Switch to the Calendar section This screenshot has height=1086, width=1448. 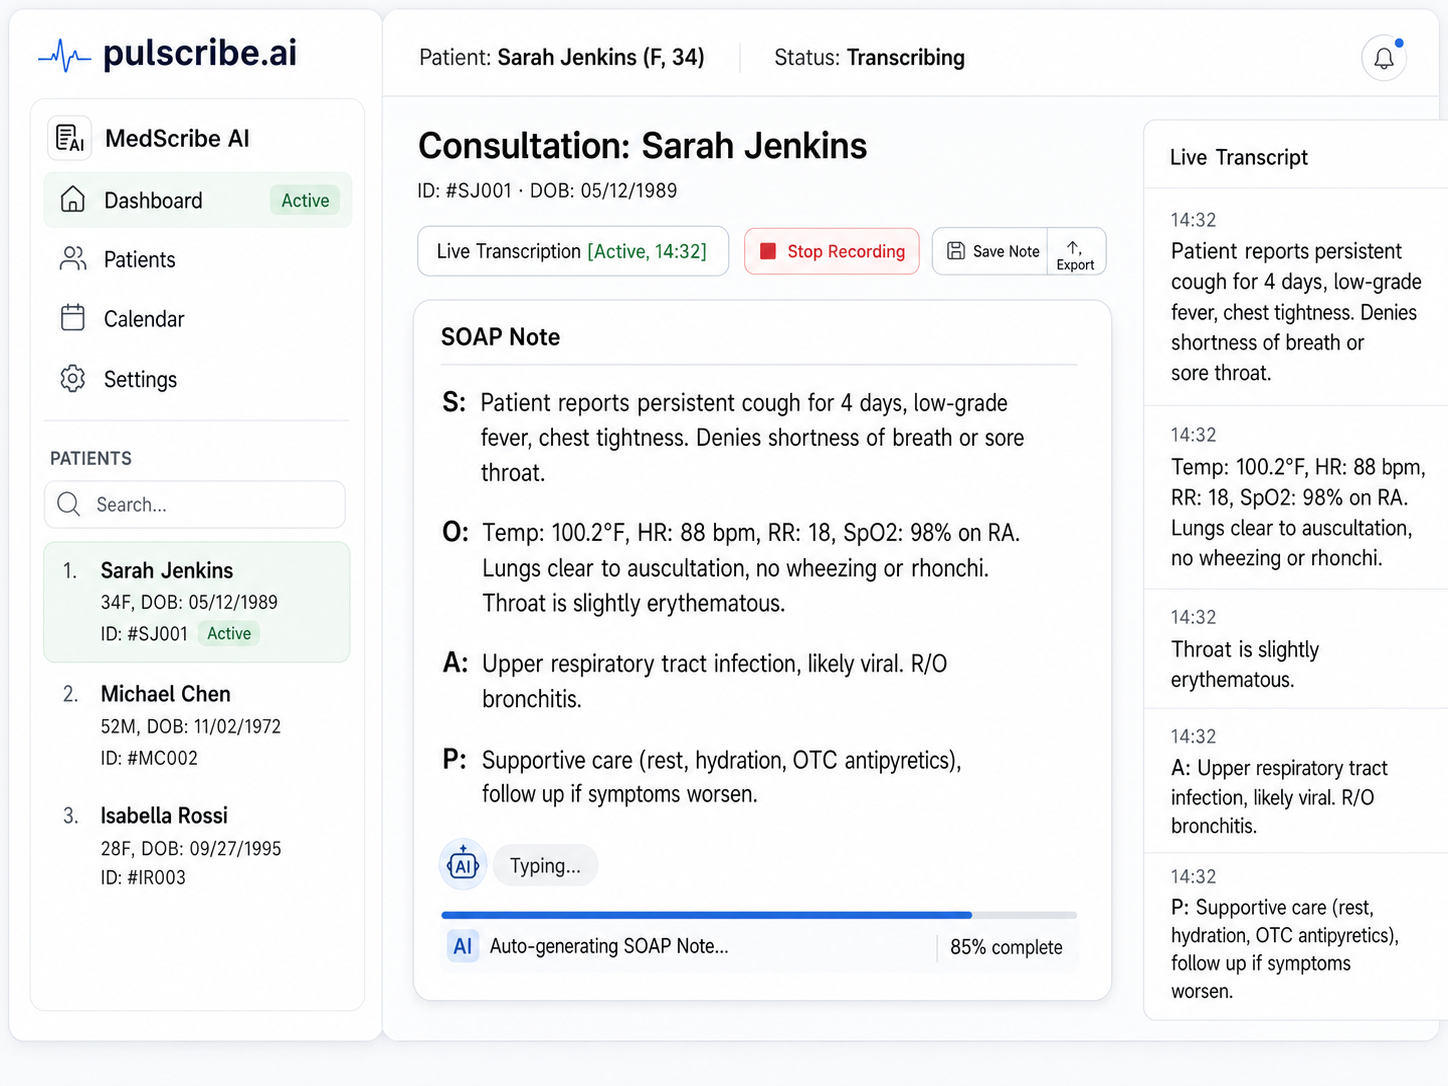(x=143, y=318)
